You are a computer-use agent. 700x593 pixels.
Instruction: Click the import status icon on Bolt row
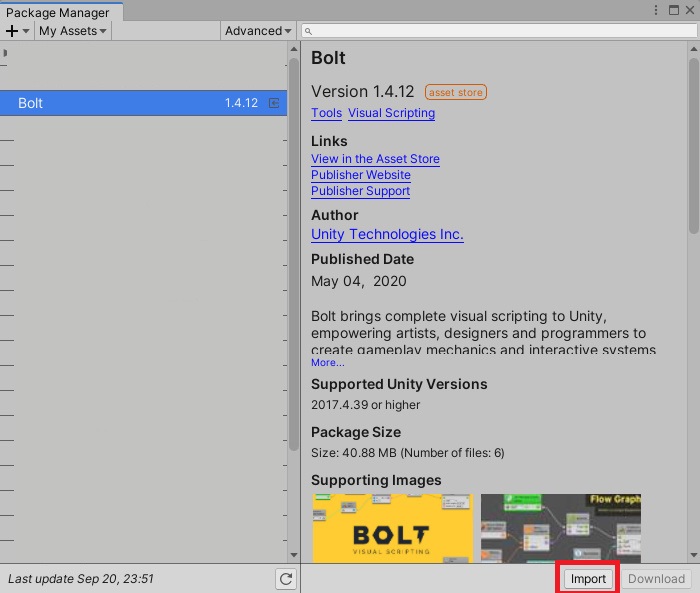274,103
